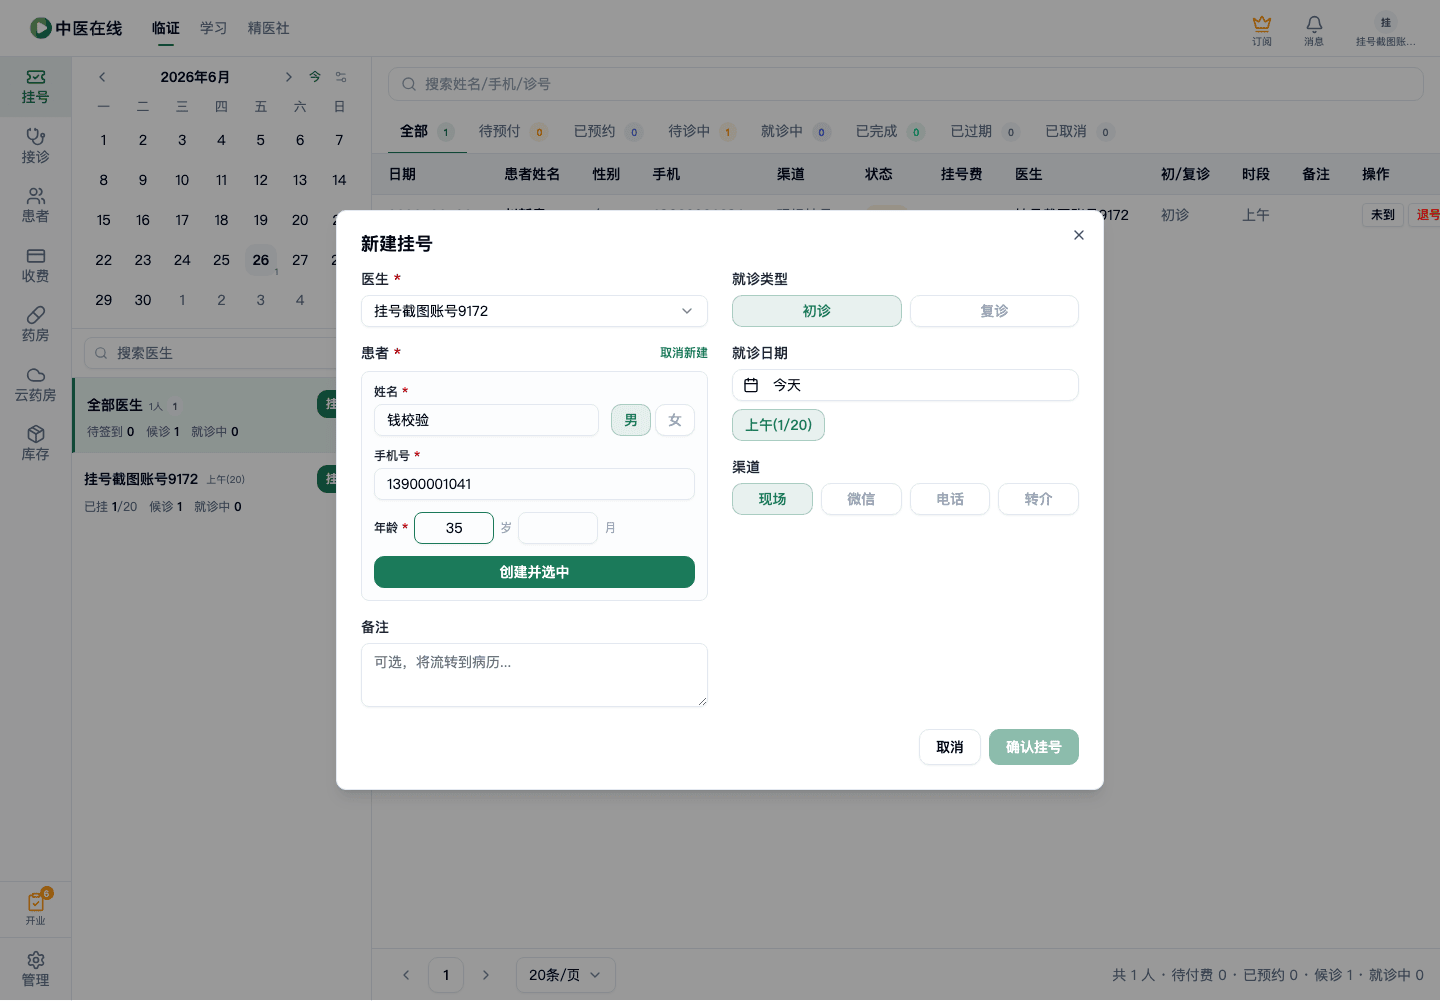Image resolution: width=1440 pixels, height=1001 pixels.
Task: Select 现场 channel
Action: coord(772,499)
